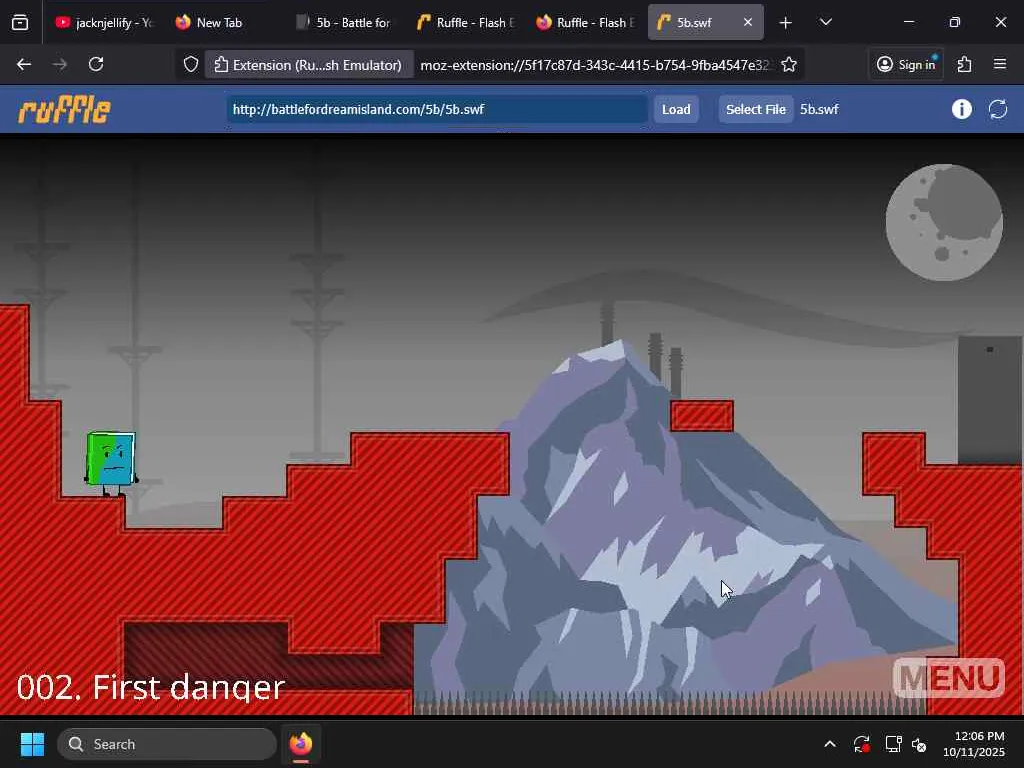This screenshot has height=768, width=1024.
Task: Click the Firefox taskbar icon
Action: [x=301, y=744]
